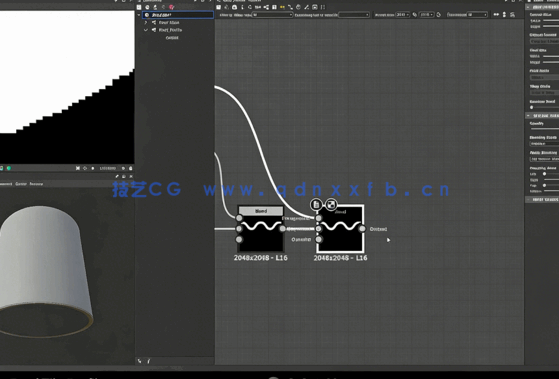Open dropdown left of align icons
The height and width of the screenshot is (379, 559).
click(x=477, y=15)
